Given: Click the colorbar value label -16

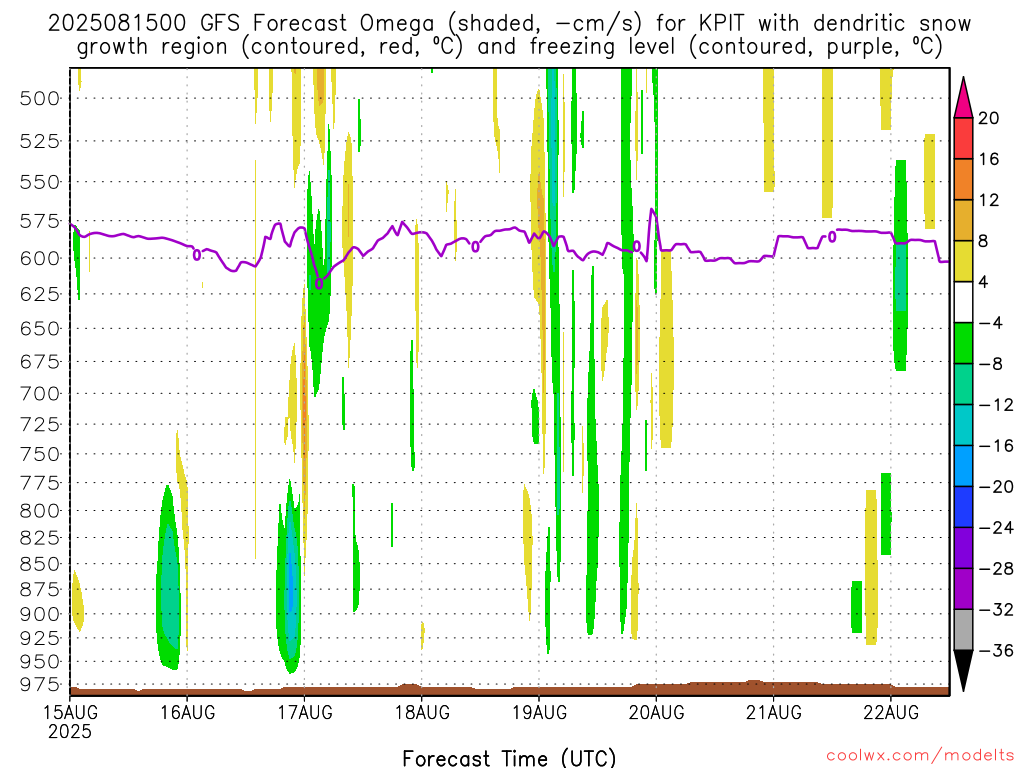Looking at the screenshot, I should click(x=995, y=446).
